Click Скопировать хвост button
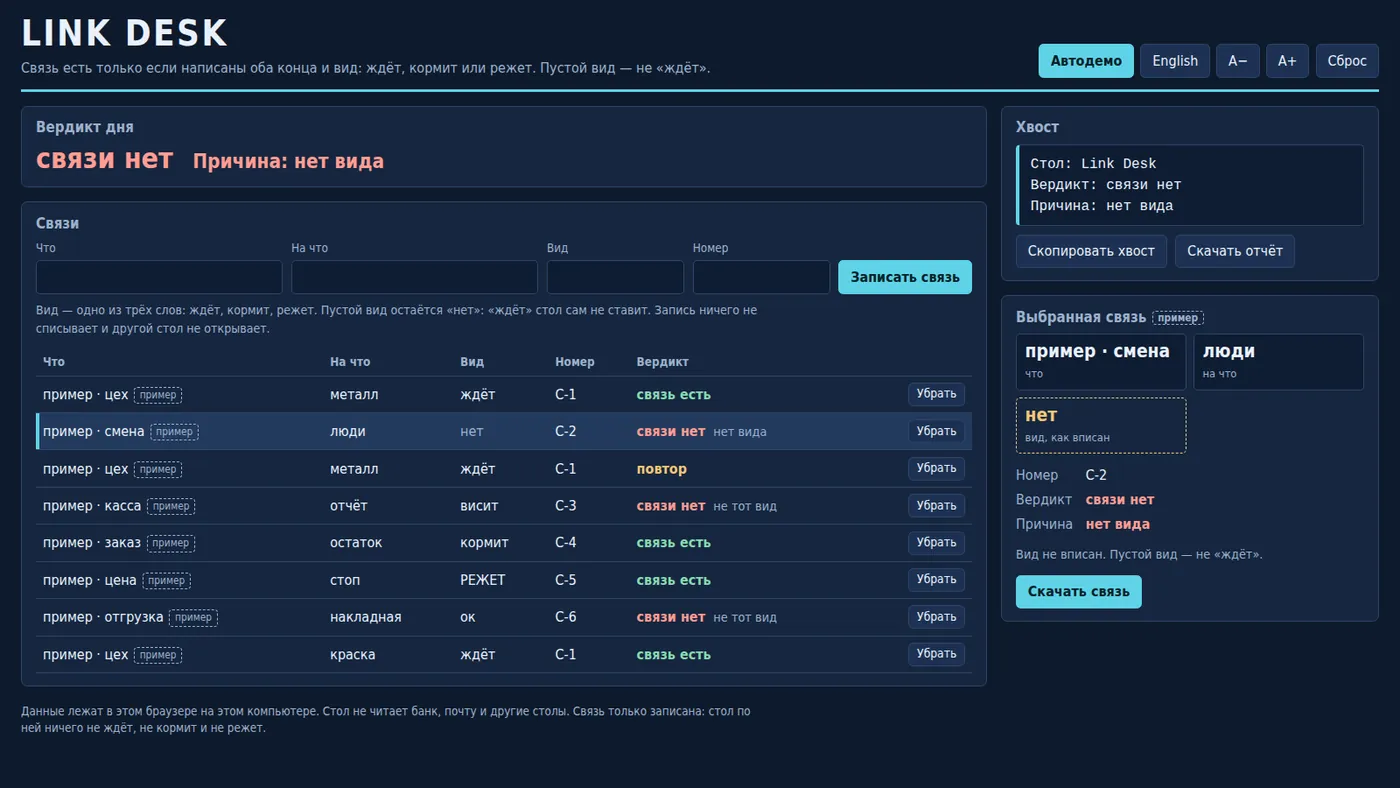The height and width of the screenshot is (788, 1400). [1091, 251]
